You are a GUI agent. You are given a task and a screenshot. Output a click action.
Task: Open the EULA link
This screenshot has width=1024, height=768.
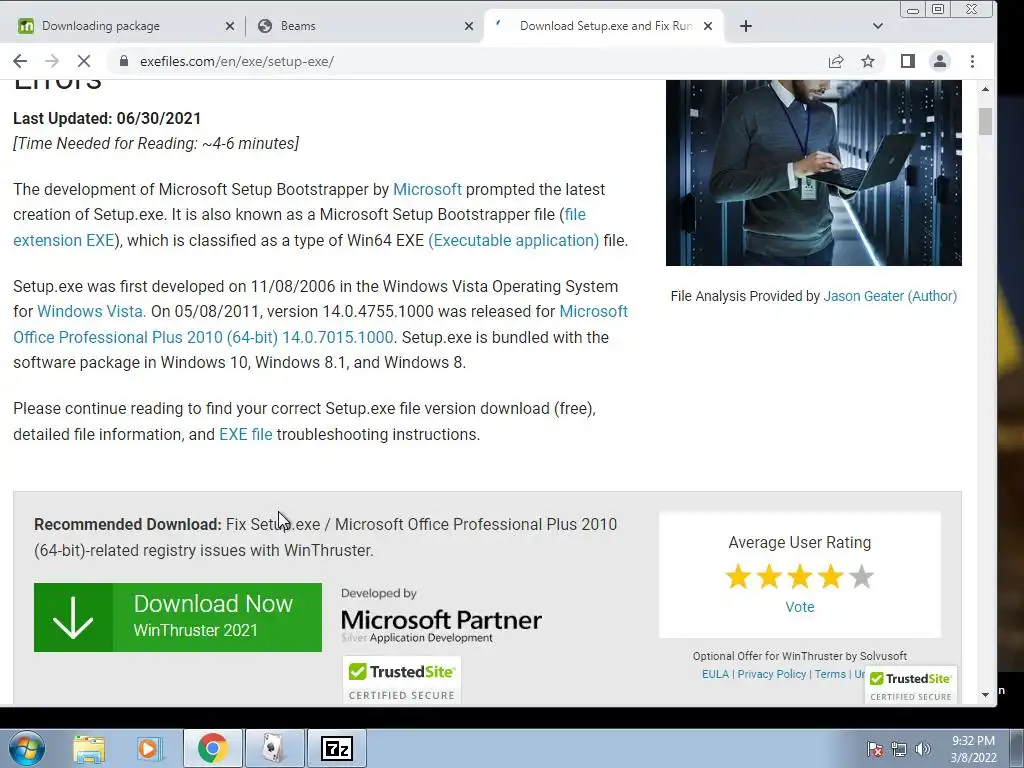(715, 674)
